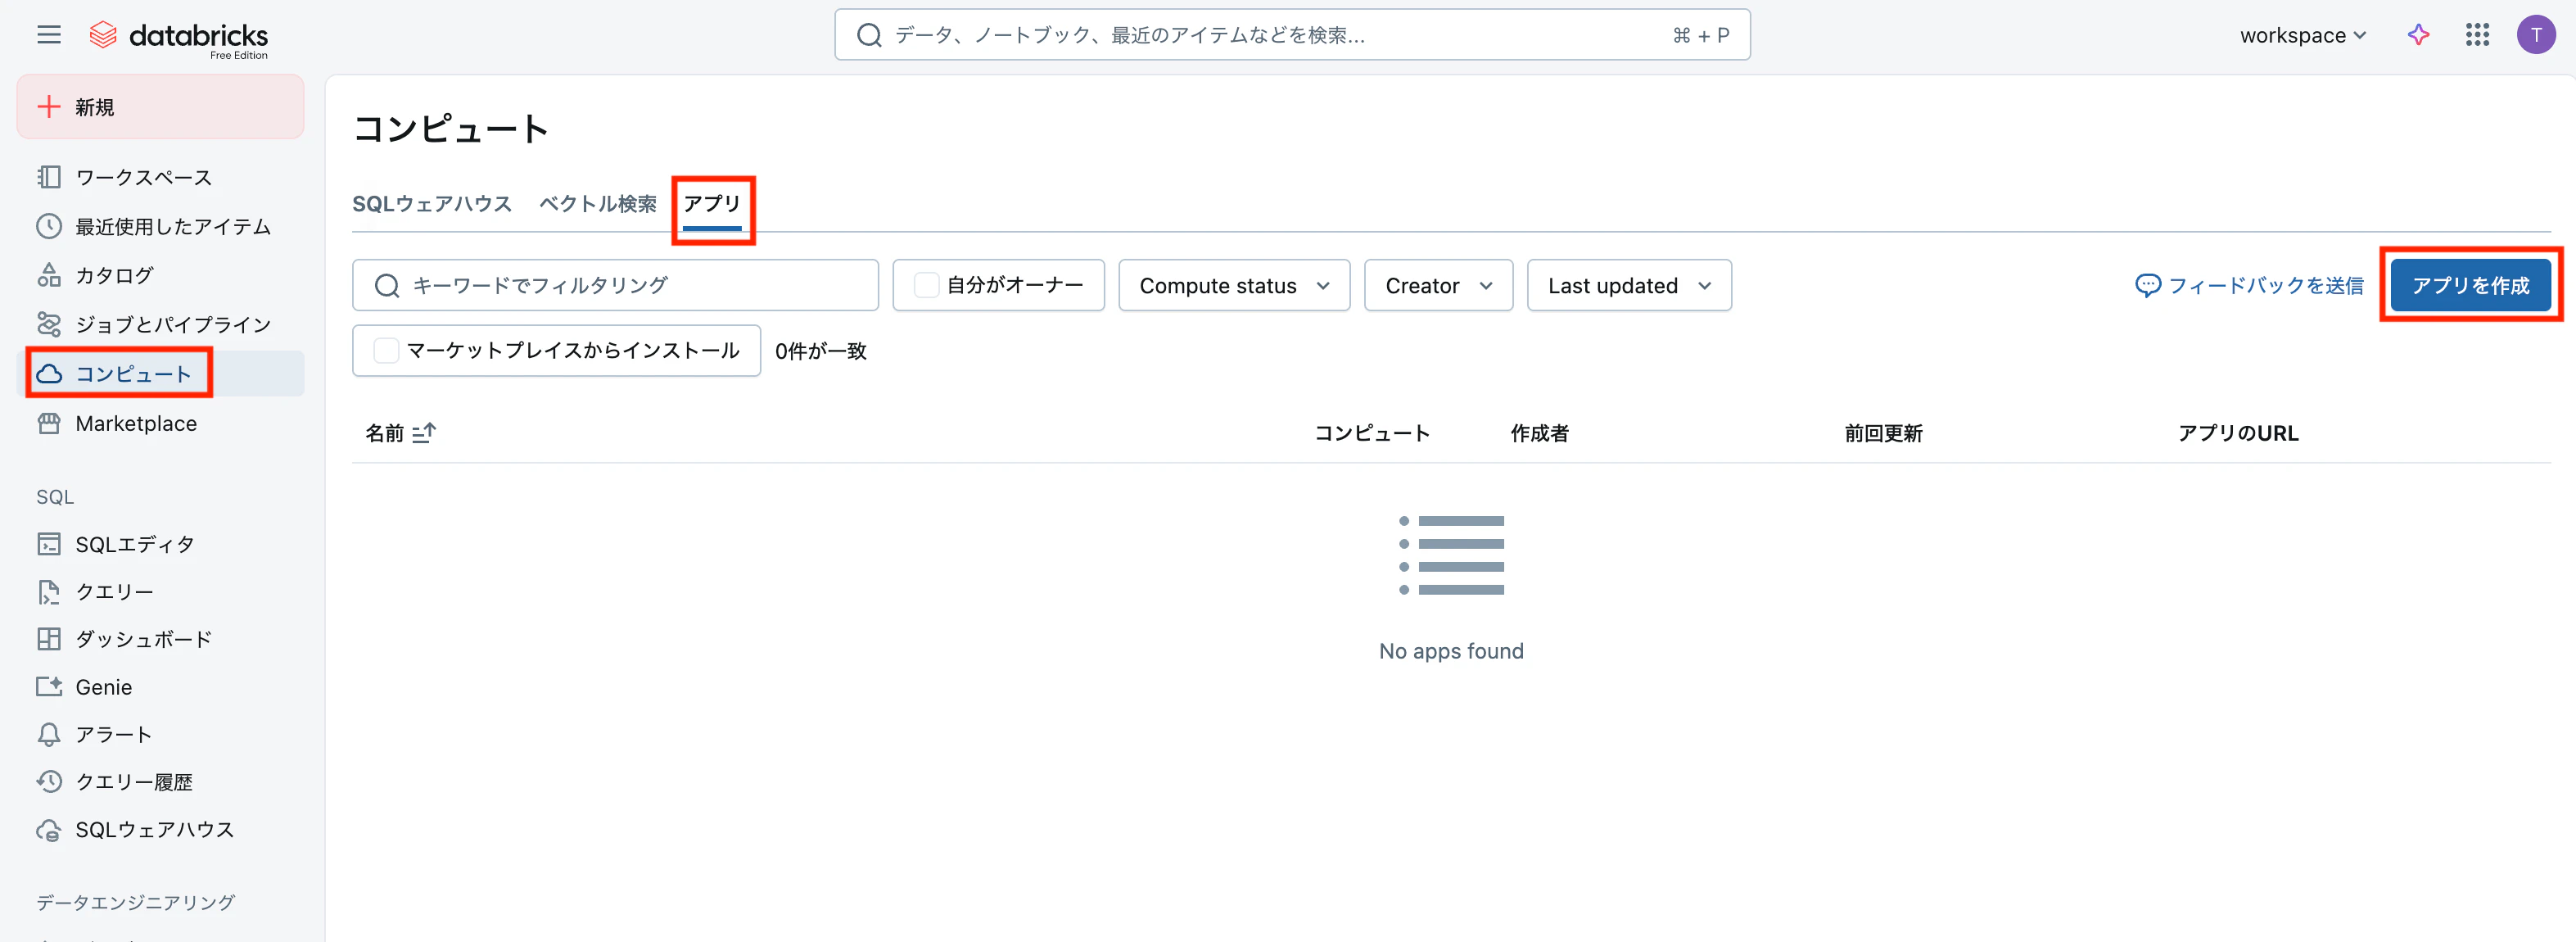Screen dimensions: 2576x942
Task: Toggle the hamburger sidebar menu
Action: tap(48, 35)
